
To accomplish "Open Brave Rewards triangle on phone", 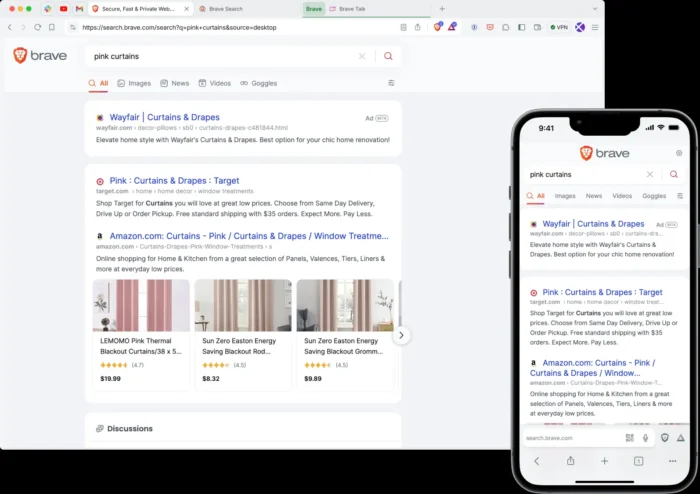I will coord(680,438).
